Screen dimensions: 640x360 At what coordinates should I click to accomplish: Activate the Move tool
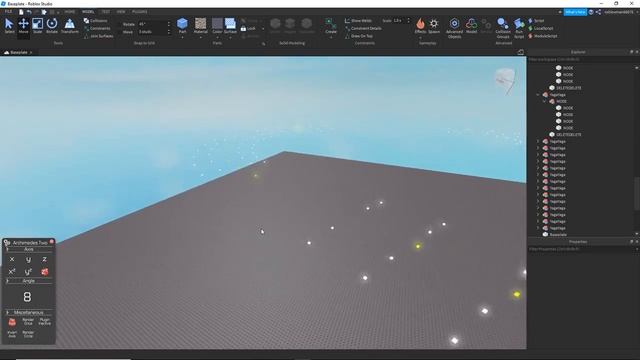click(x=23, y=26)
